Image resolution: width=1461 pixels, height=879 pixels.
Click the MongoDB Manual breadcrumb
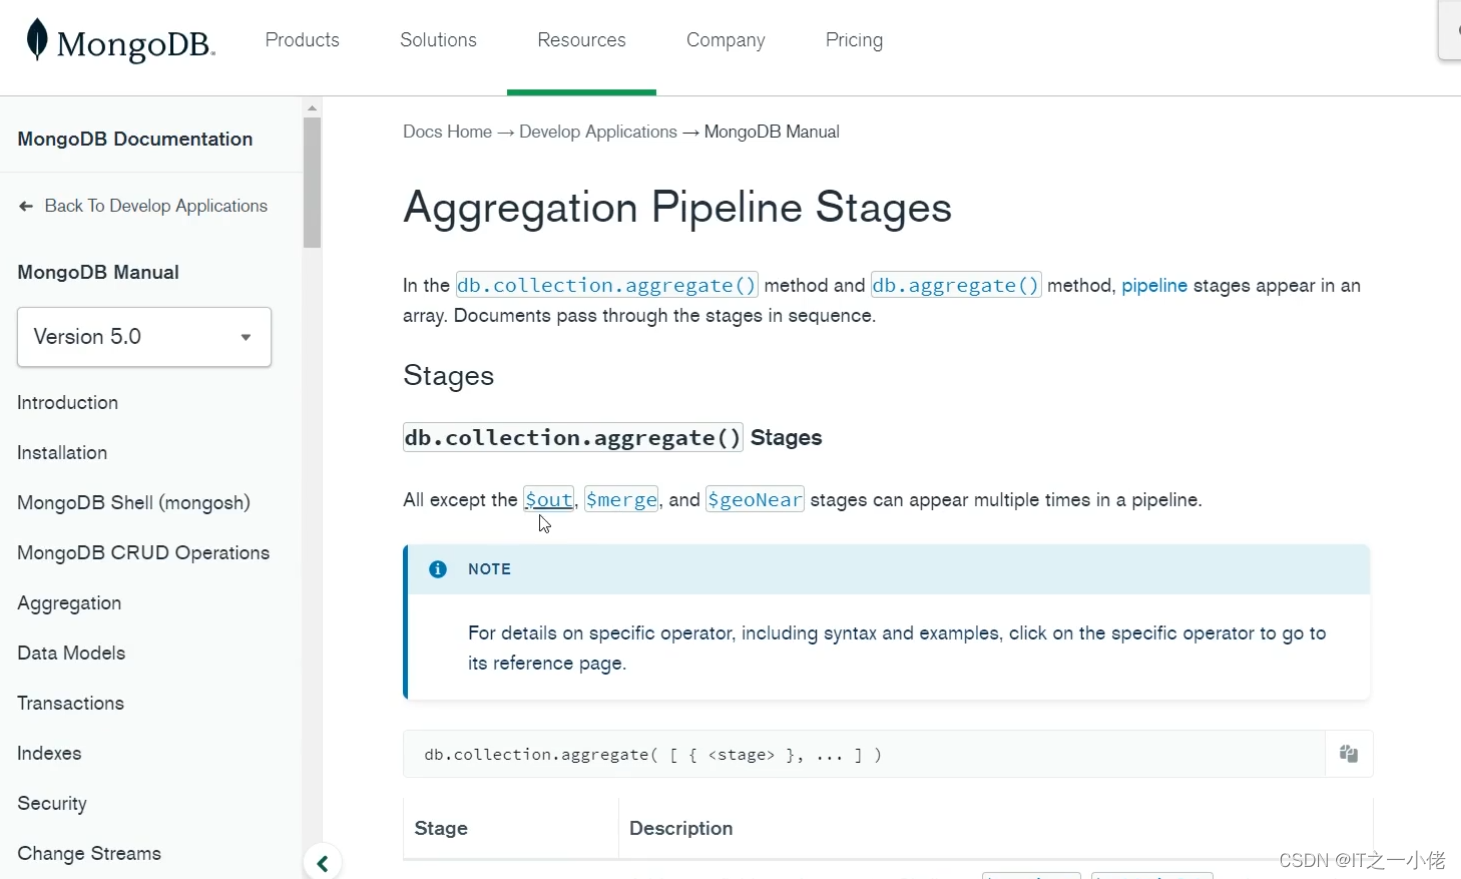point(772,132)
